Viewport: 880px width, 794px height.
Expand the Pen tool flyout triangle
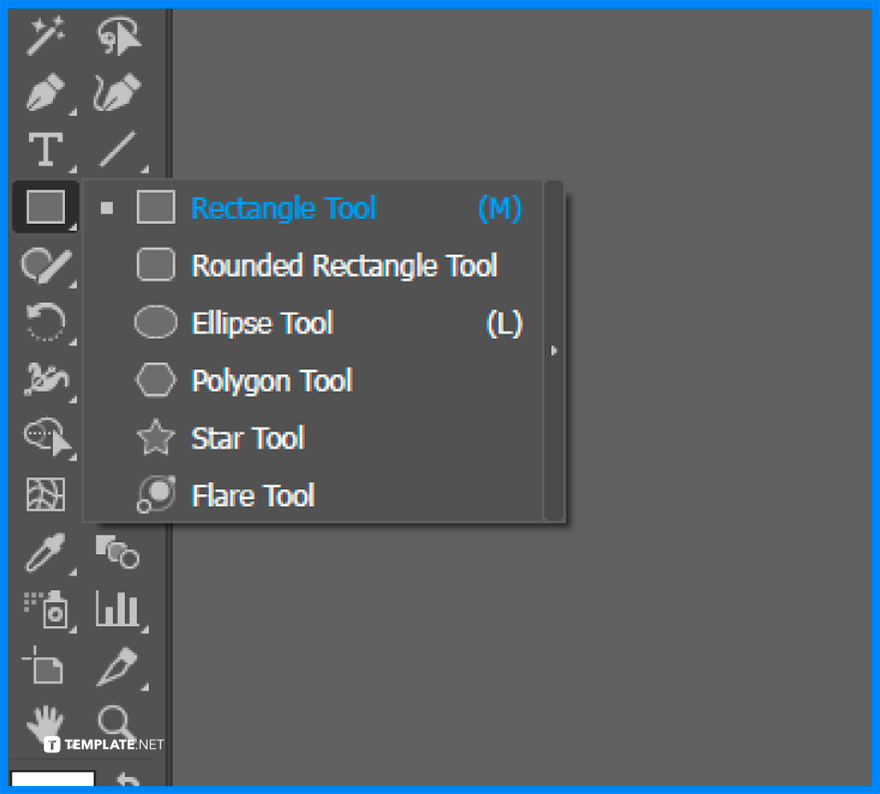pos(73,113)
